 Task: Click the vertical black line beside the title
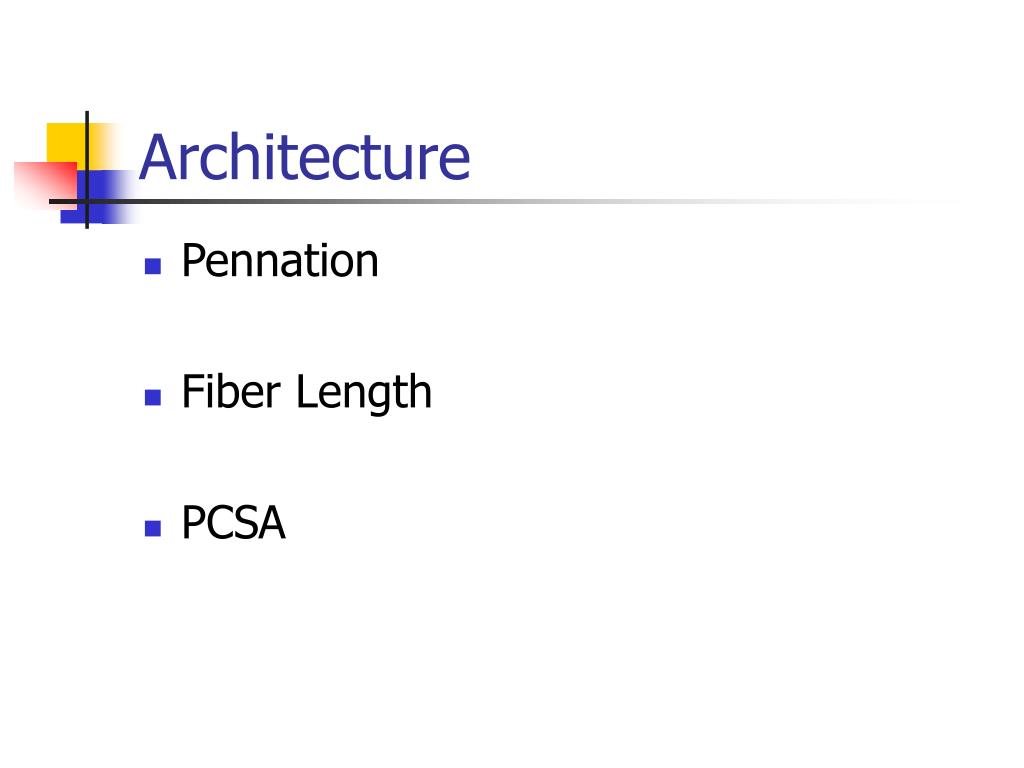[x=87, y=170]
